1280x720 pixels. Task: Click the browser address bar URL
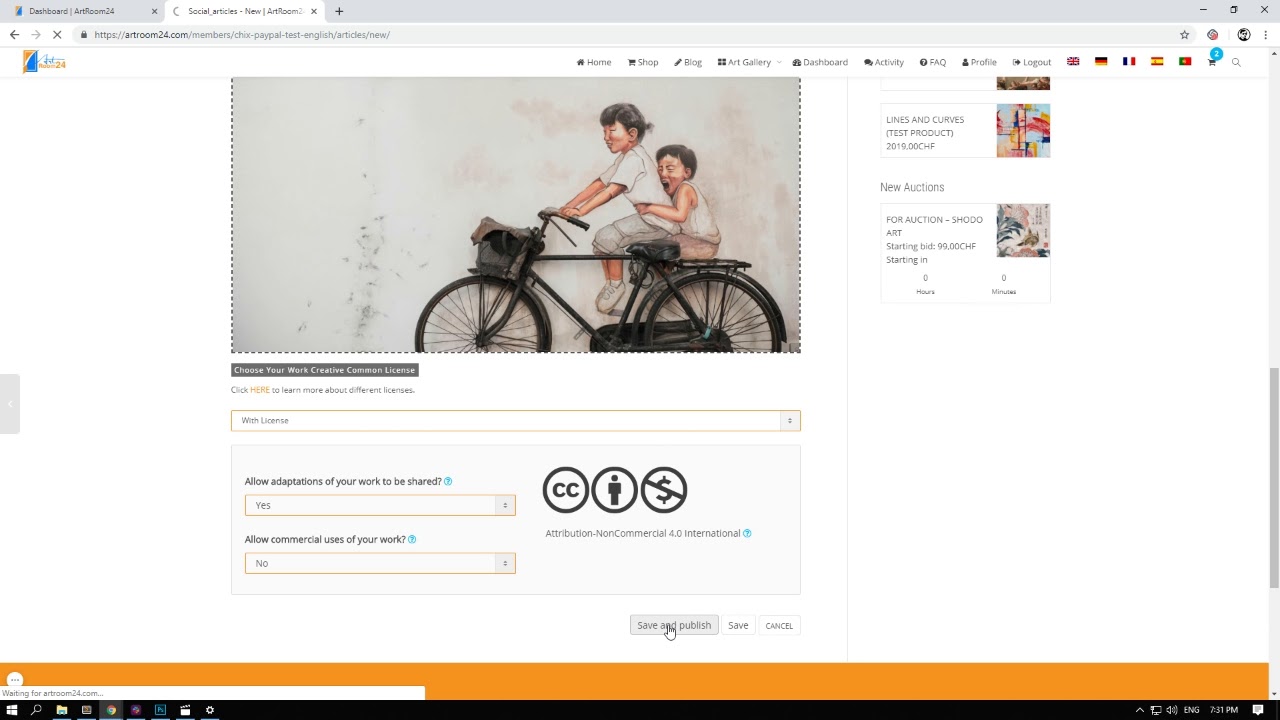[x=242, y=34]
